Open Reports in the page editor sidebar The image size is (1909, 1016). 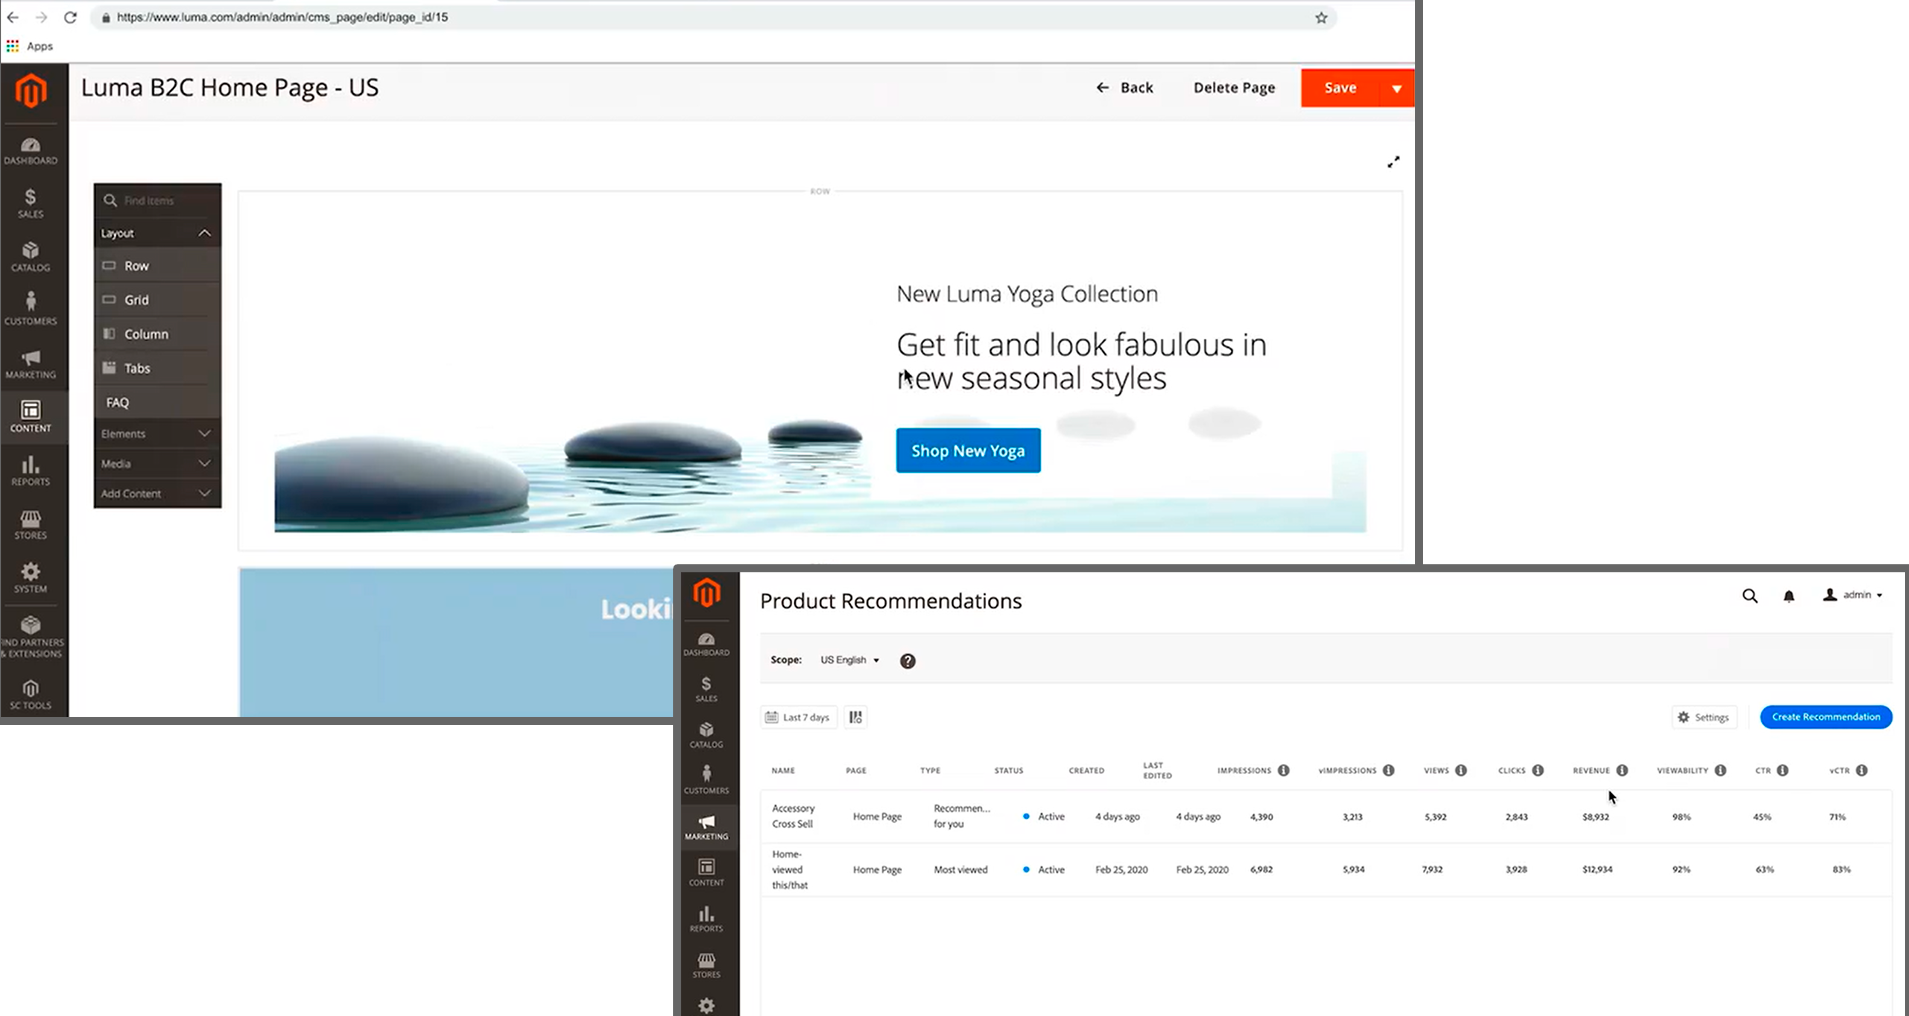coord(30,471)
